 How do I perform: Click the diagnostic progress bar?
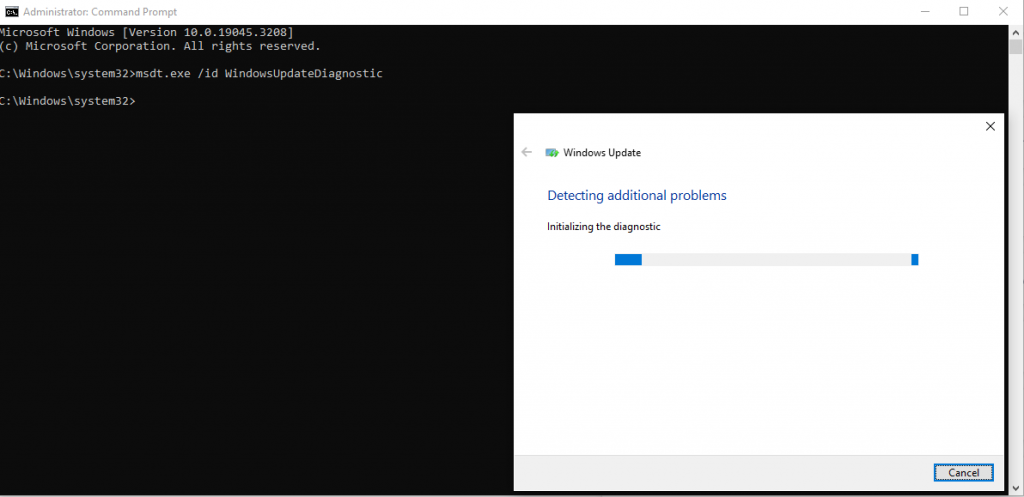click(766, 259)
